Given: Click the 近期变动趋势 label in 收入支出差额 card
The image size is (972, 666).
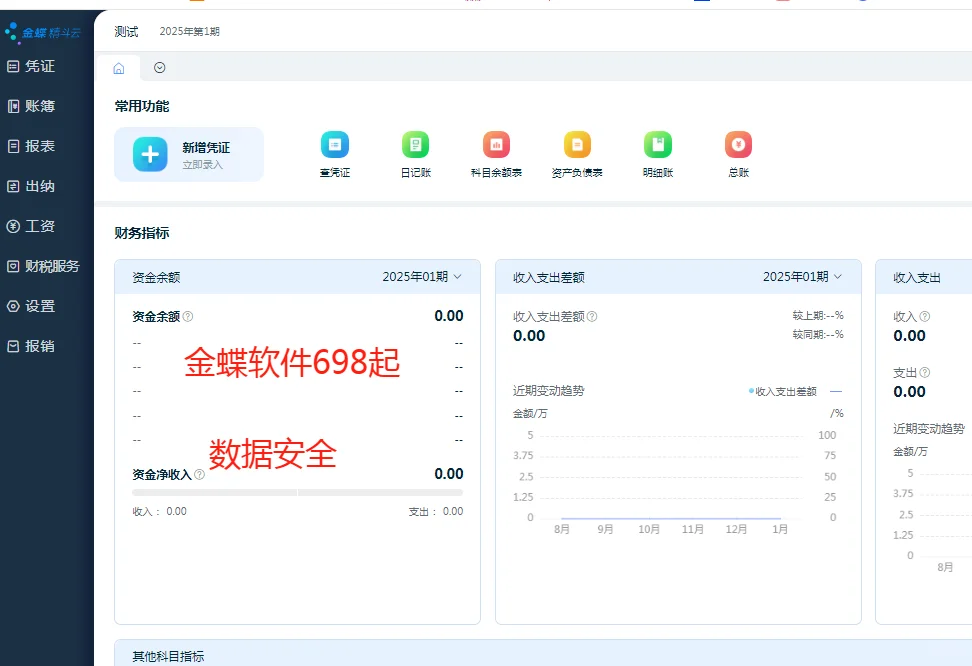Looking at the screenshot, I should pos(549,391).
